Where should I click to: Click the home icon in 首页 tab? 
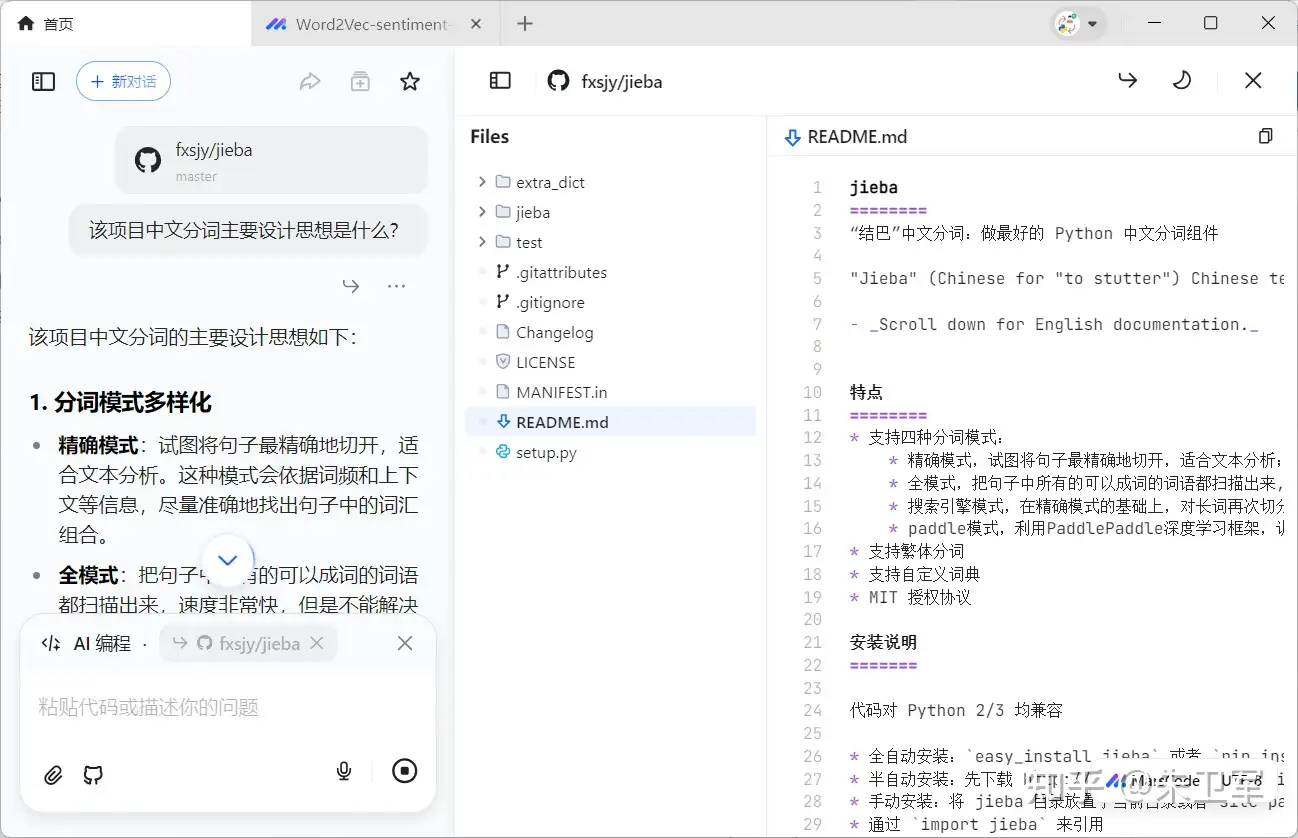(x=26, y=23)
